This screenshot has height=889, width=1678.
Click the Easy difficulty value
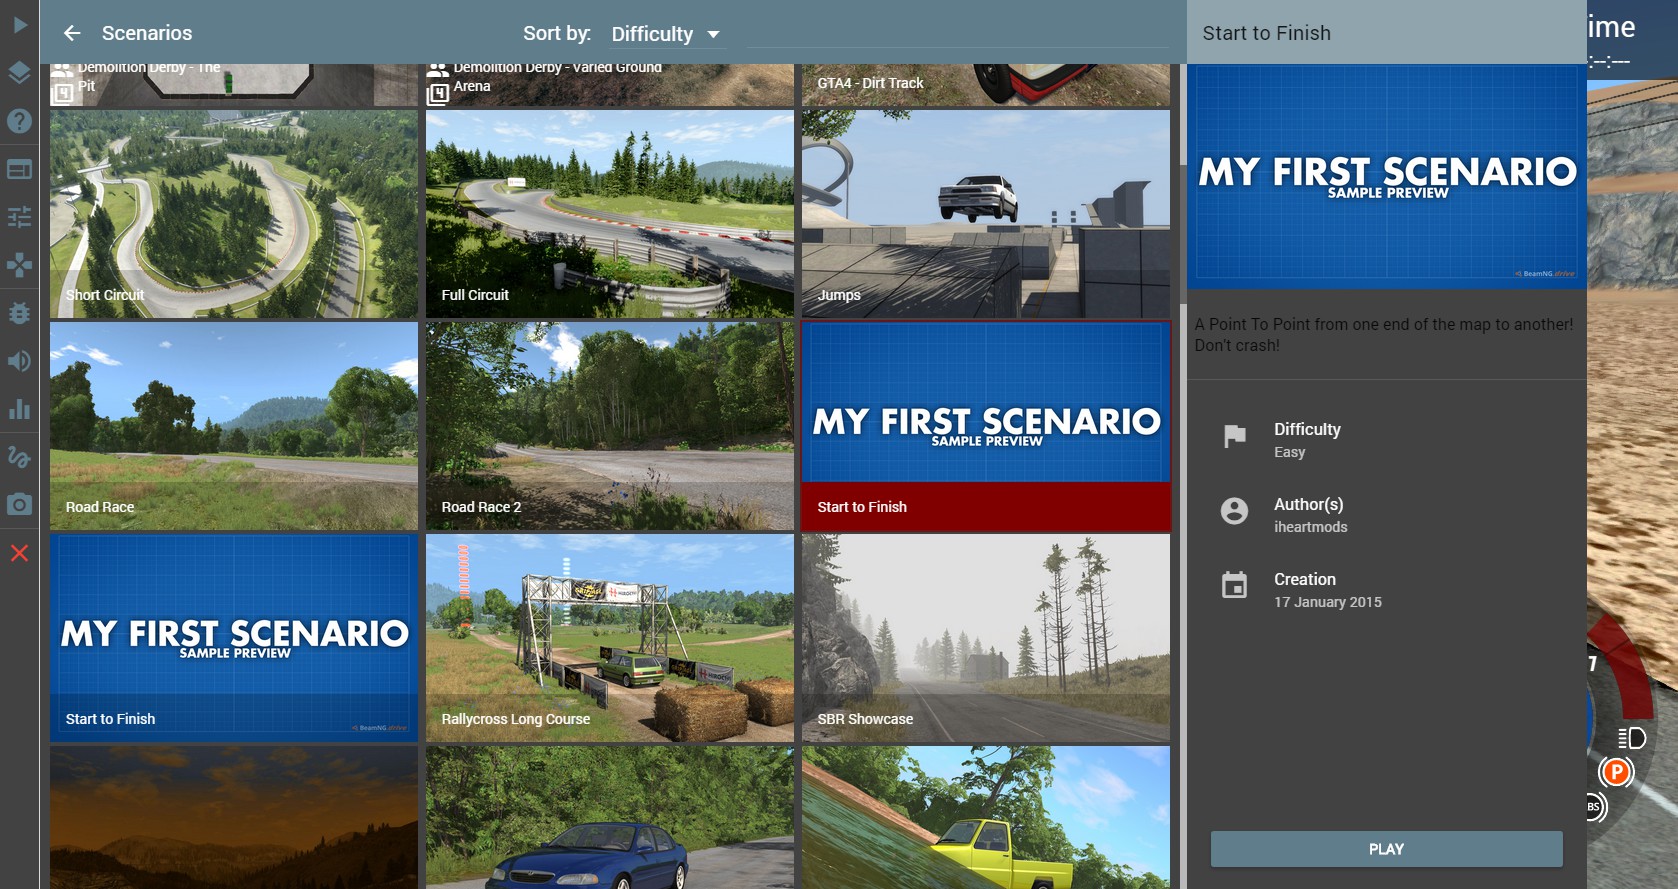coord(1290,452)
